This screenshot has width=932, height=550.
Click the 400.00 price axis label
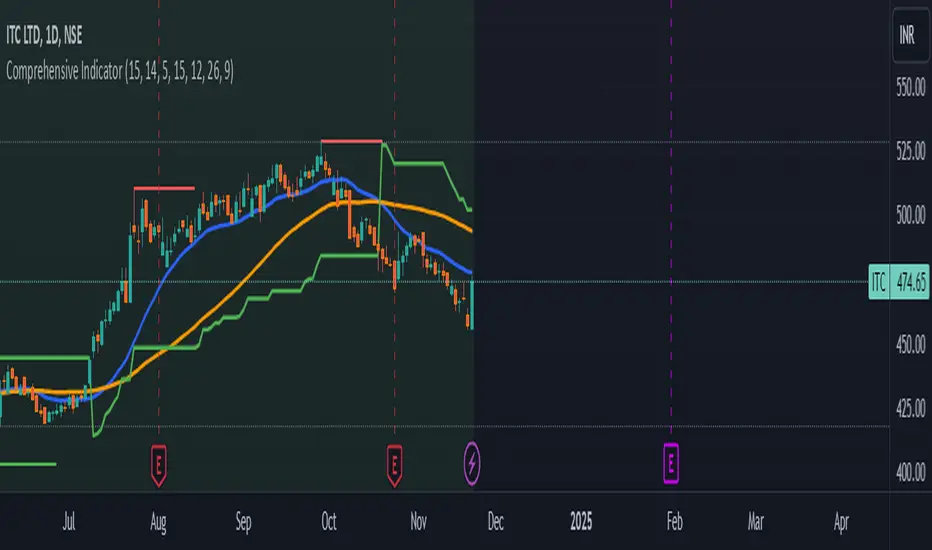(x=911, y=473)
